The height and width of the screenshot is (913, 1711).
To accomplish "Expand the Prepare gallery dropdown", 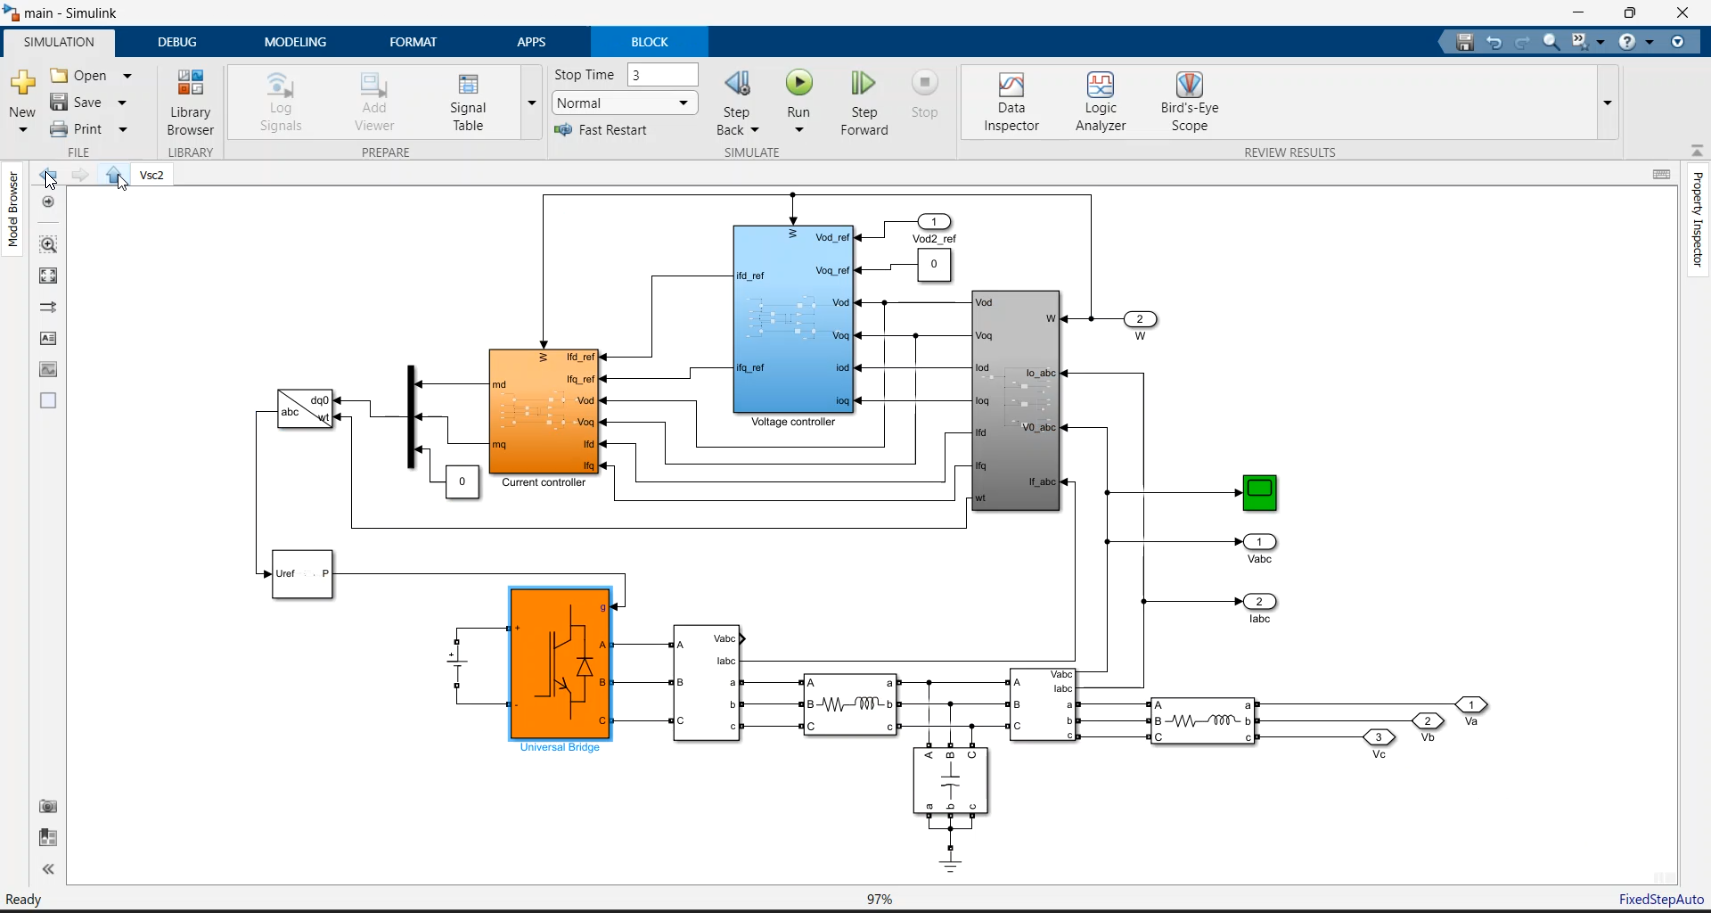I will click(531, 102).
